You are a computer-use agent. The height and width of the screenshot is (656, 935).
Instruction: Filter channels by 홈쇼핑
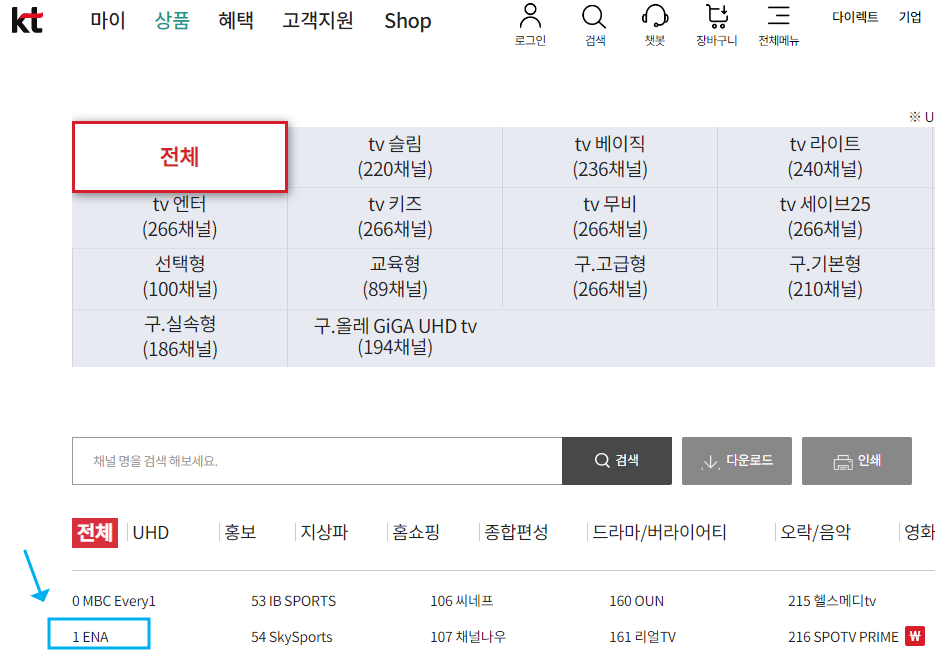[416, 532]
